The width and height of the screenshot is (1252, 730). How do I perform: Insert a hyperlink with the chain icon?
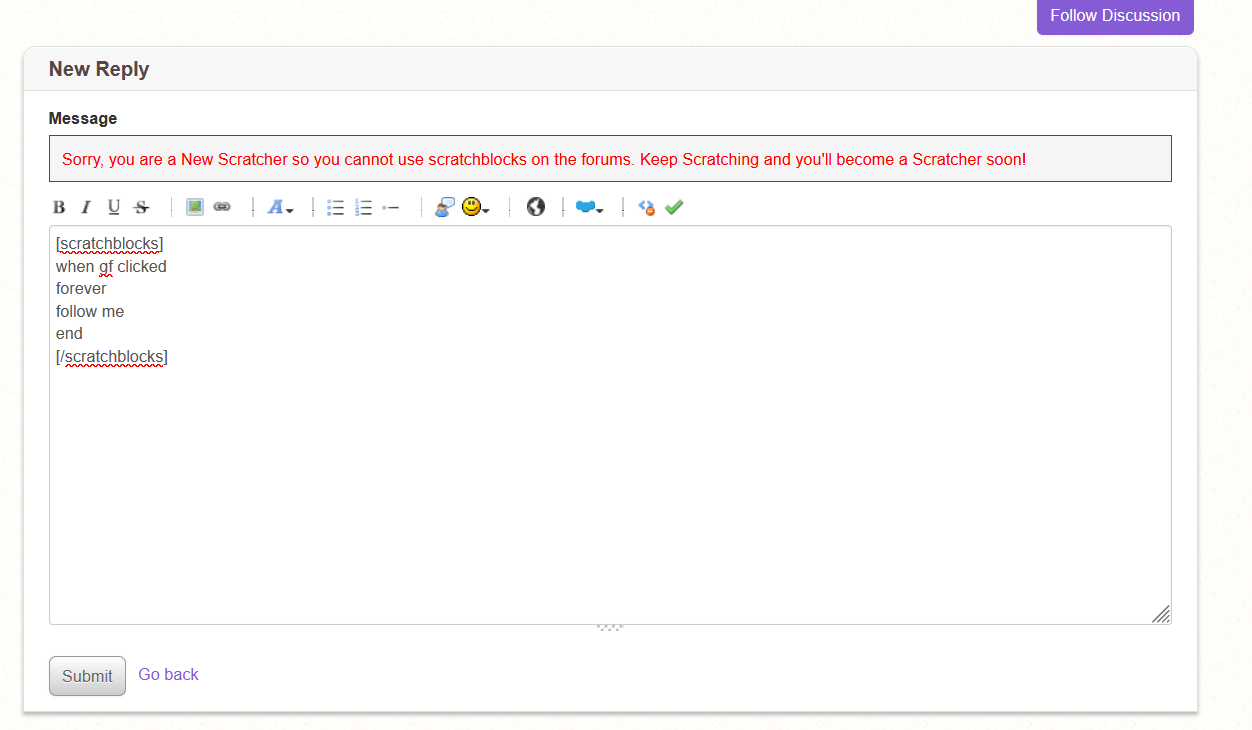222,207
